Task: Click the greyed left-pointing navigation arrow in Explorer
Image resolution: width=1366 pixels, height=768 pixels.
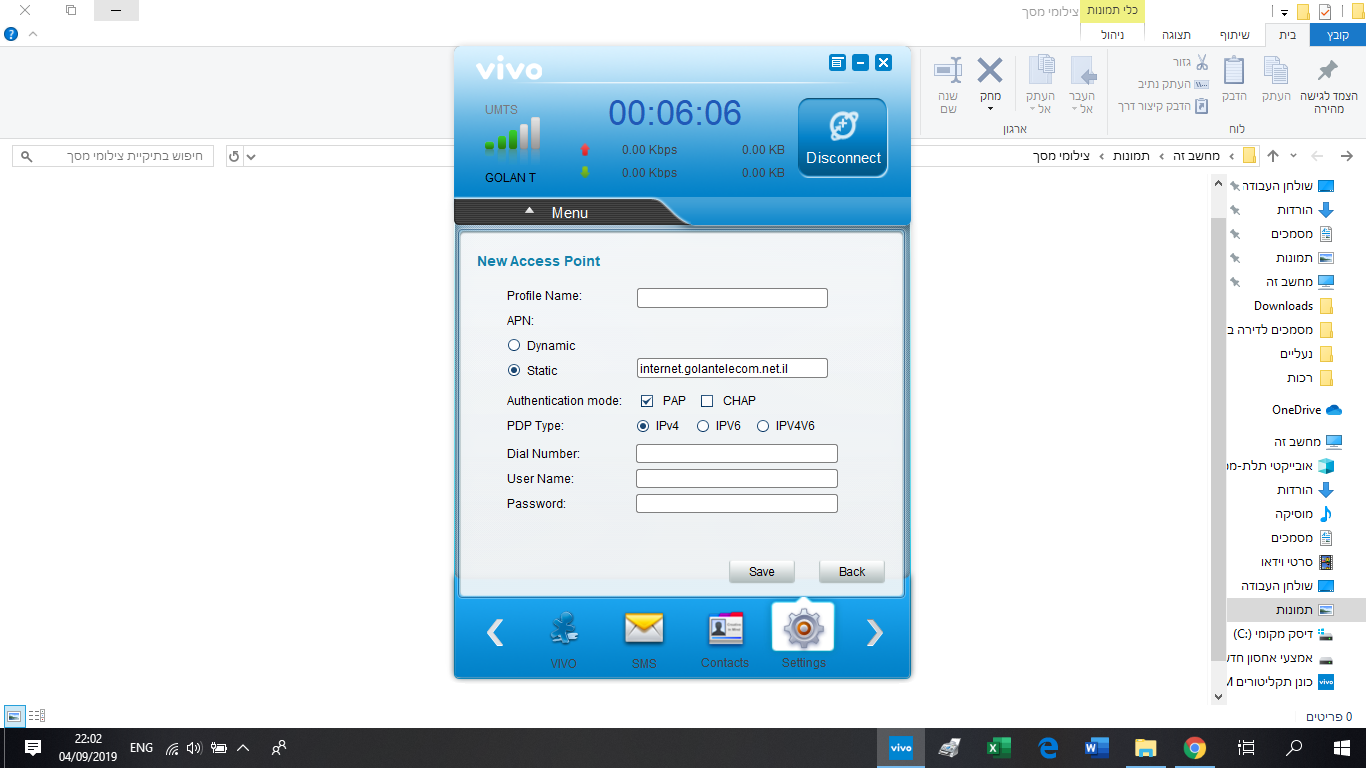Action: tap(1318, 156)
